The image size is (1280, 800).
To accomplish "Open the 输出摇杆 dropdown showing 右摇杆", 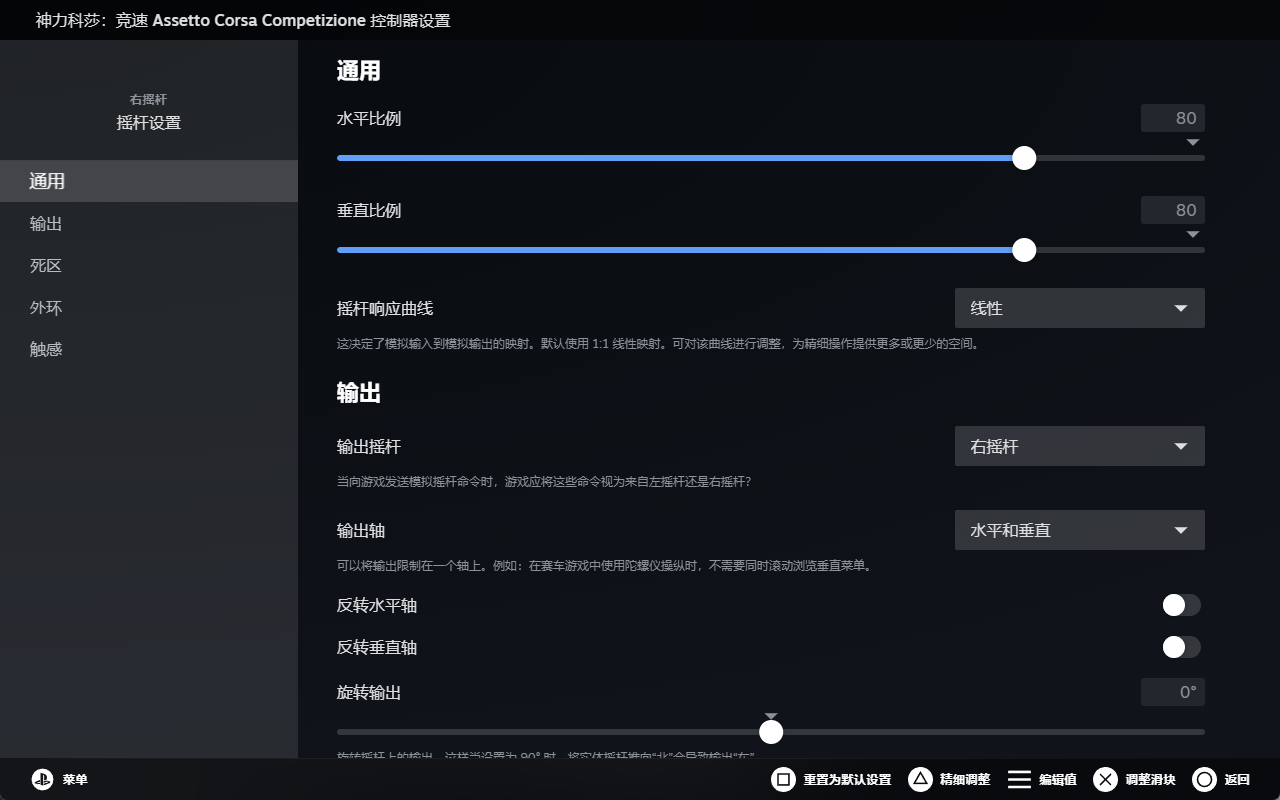I will [x=1080, y=446].
